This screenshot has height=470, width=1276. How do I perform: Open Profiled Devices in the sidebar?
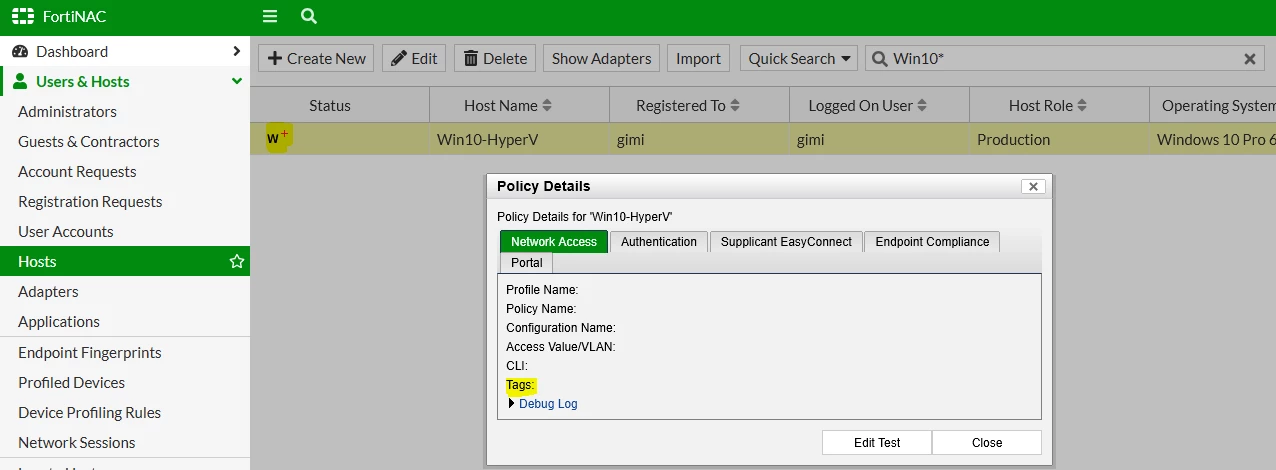coord(71,382)
